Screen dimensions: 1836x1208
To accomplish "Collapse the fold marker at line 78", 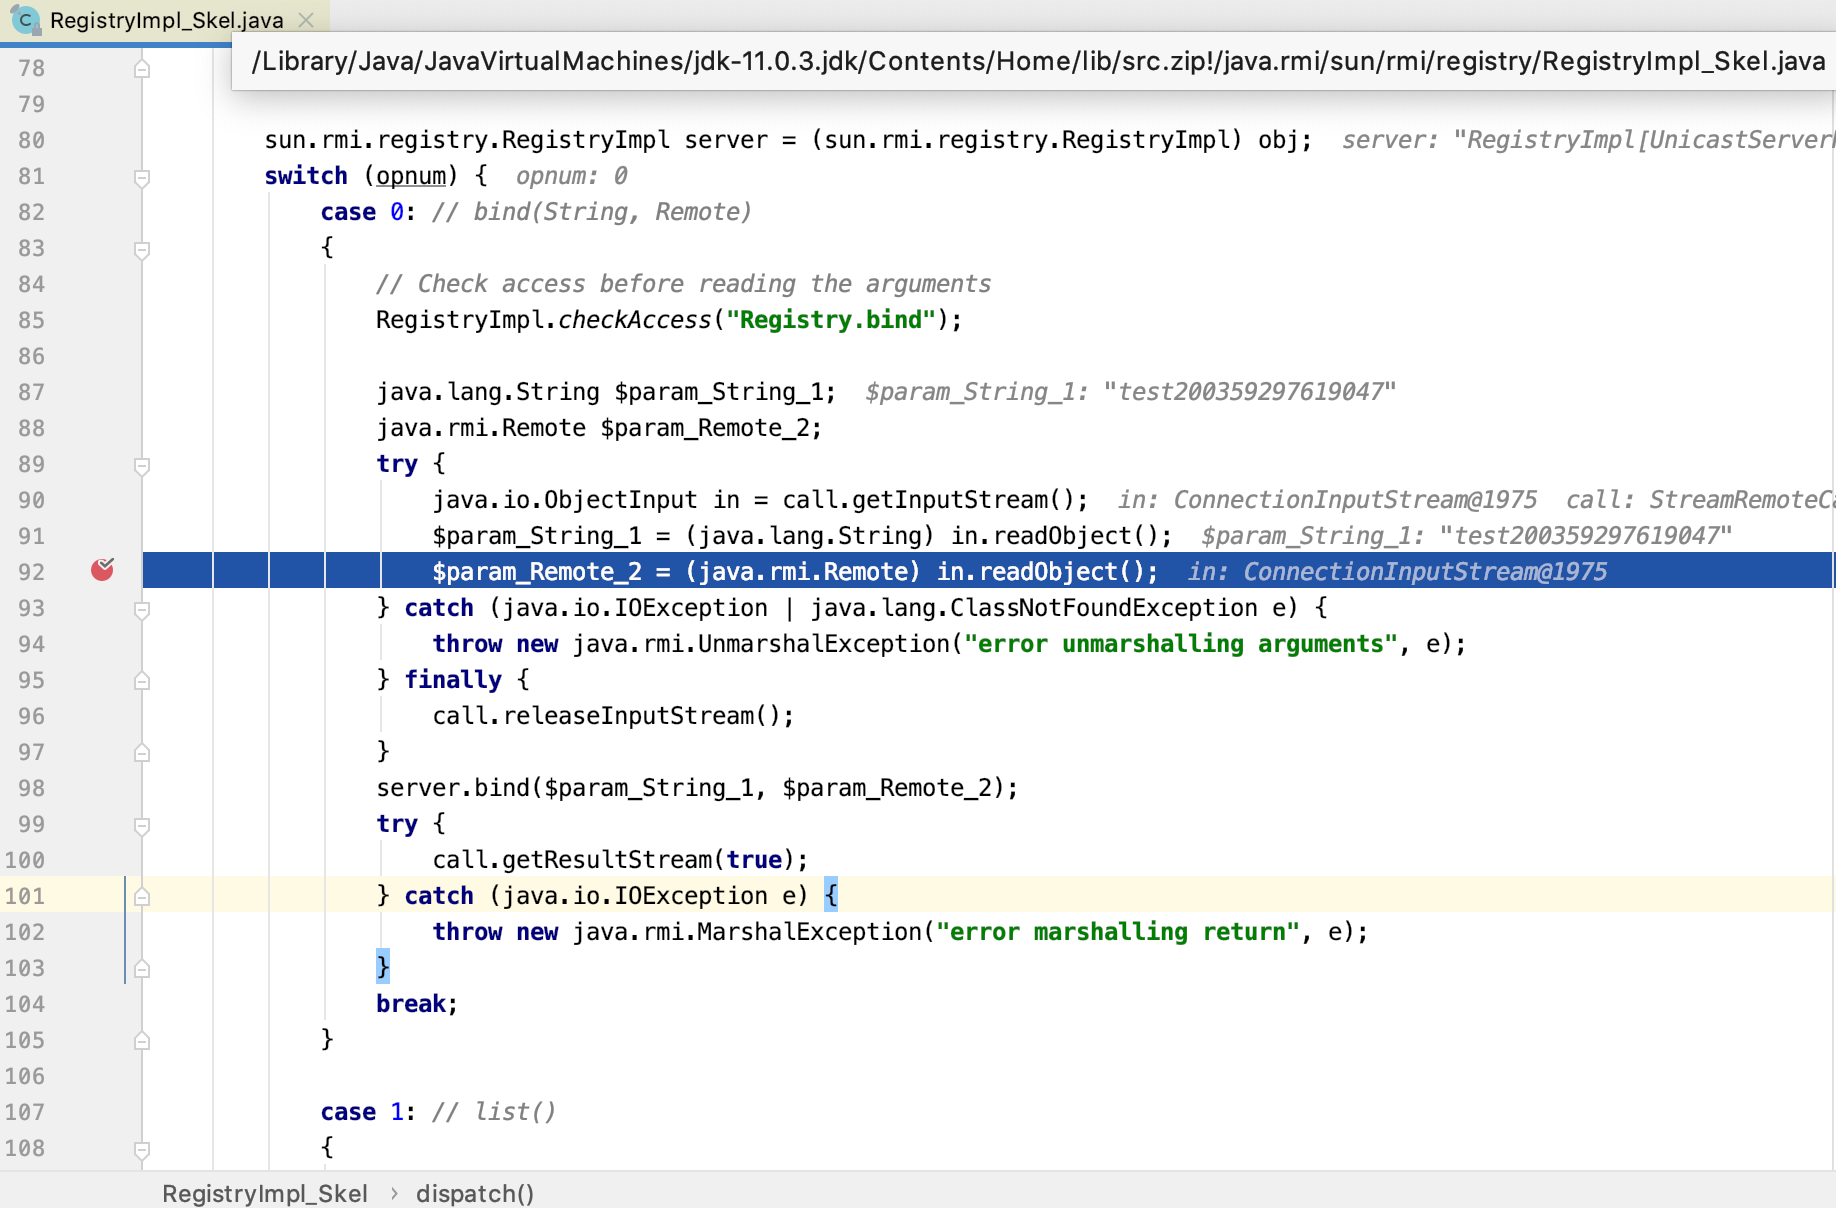I will pyautogui.click(x=142, y=68).
